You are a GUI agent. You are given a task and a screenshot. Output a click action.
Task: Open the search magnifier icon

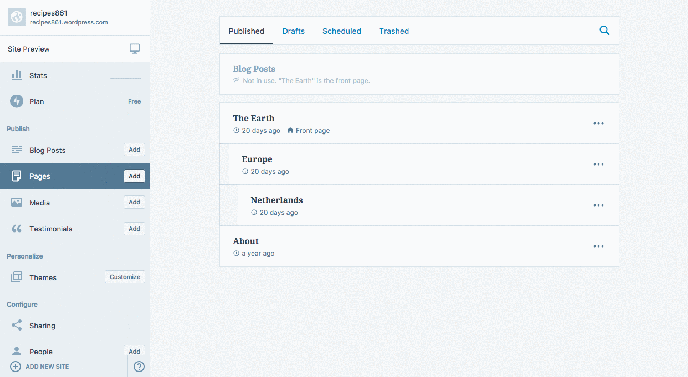tap(604, 31)
